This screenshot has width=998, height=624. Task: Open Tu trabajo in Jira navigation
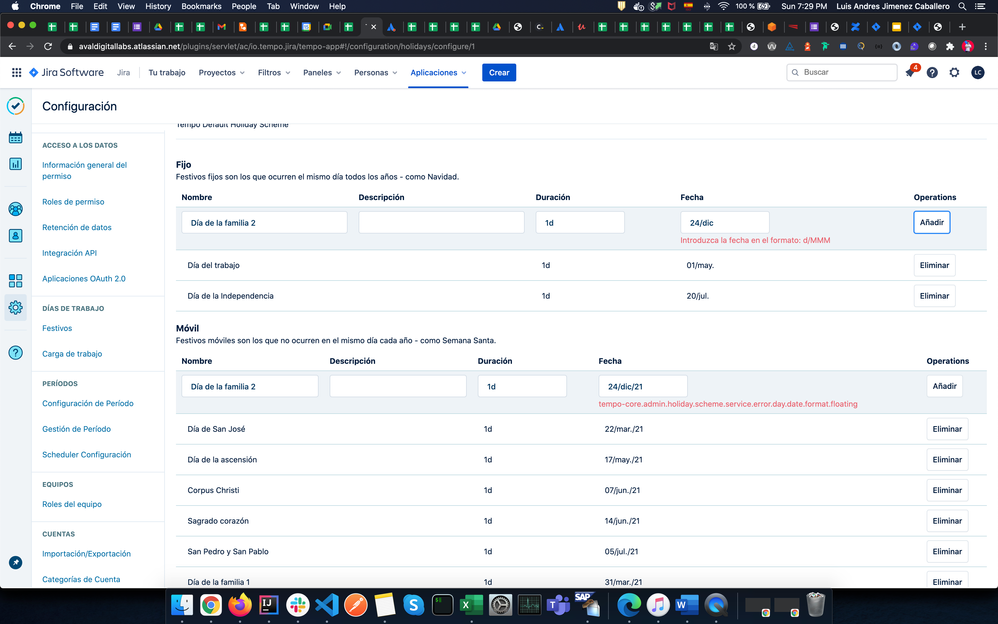pos(167,73)
